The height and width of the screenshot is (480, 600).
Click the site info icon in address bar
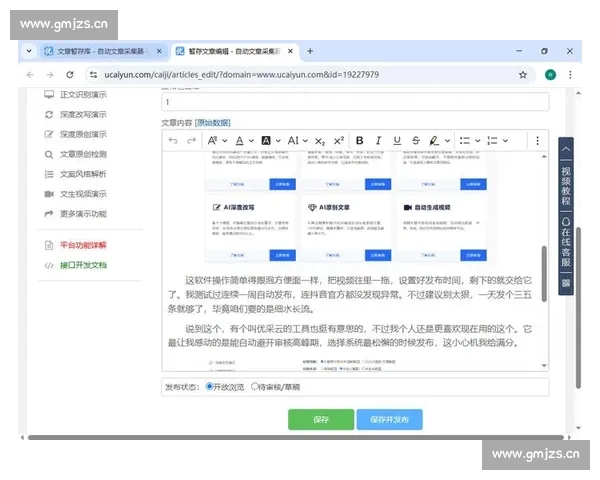(x=93, y=75)
